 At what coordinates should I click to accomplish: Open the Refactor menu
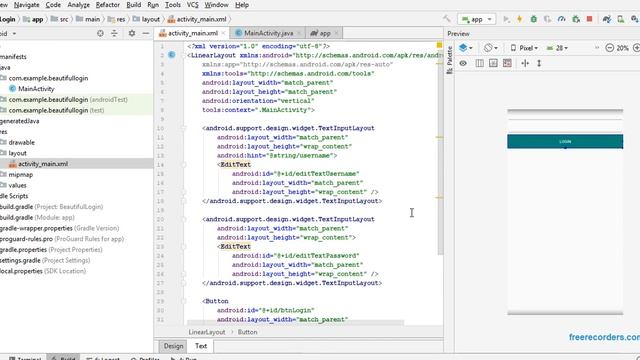[x=108, y=5]
